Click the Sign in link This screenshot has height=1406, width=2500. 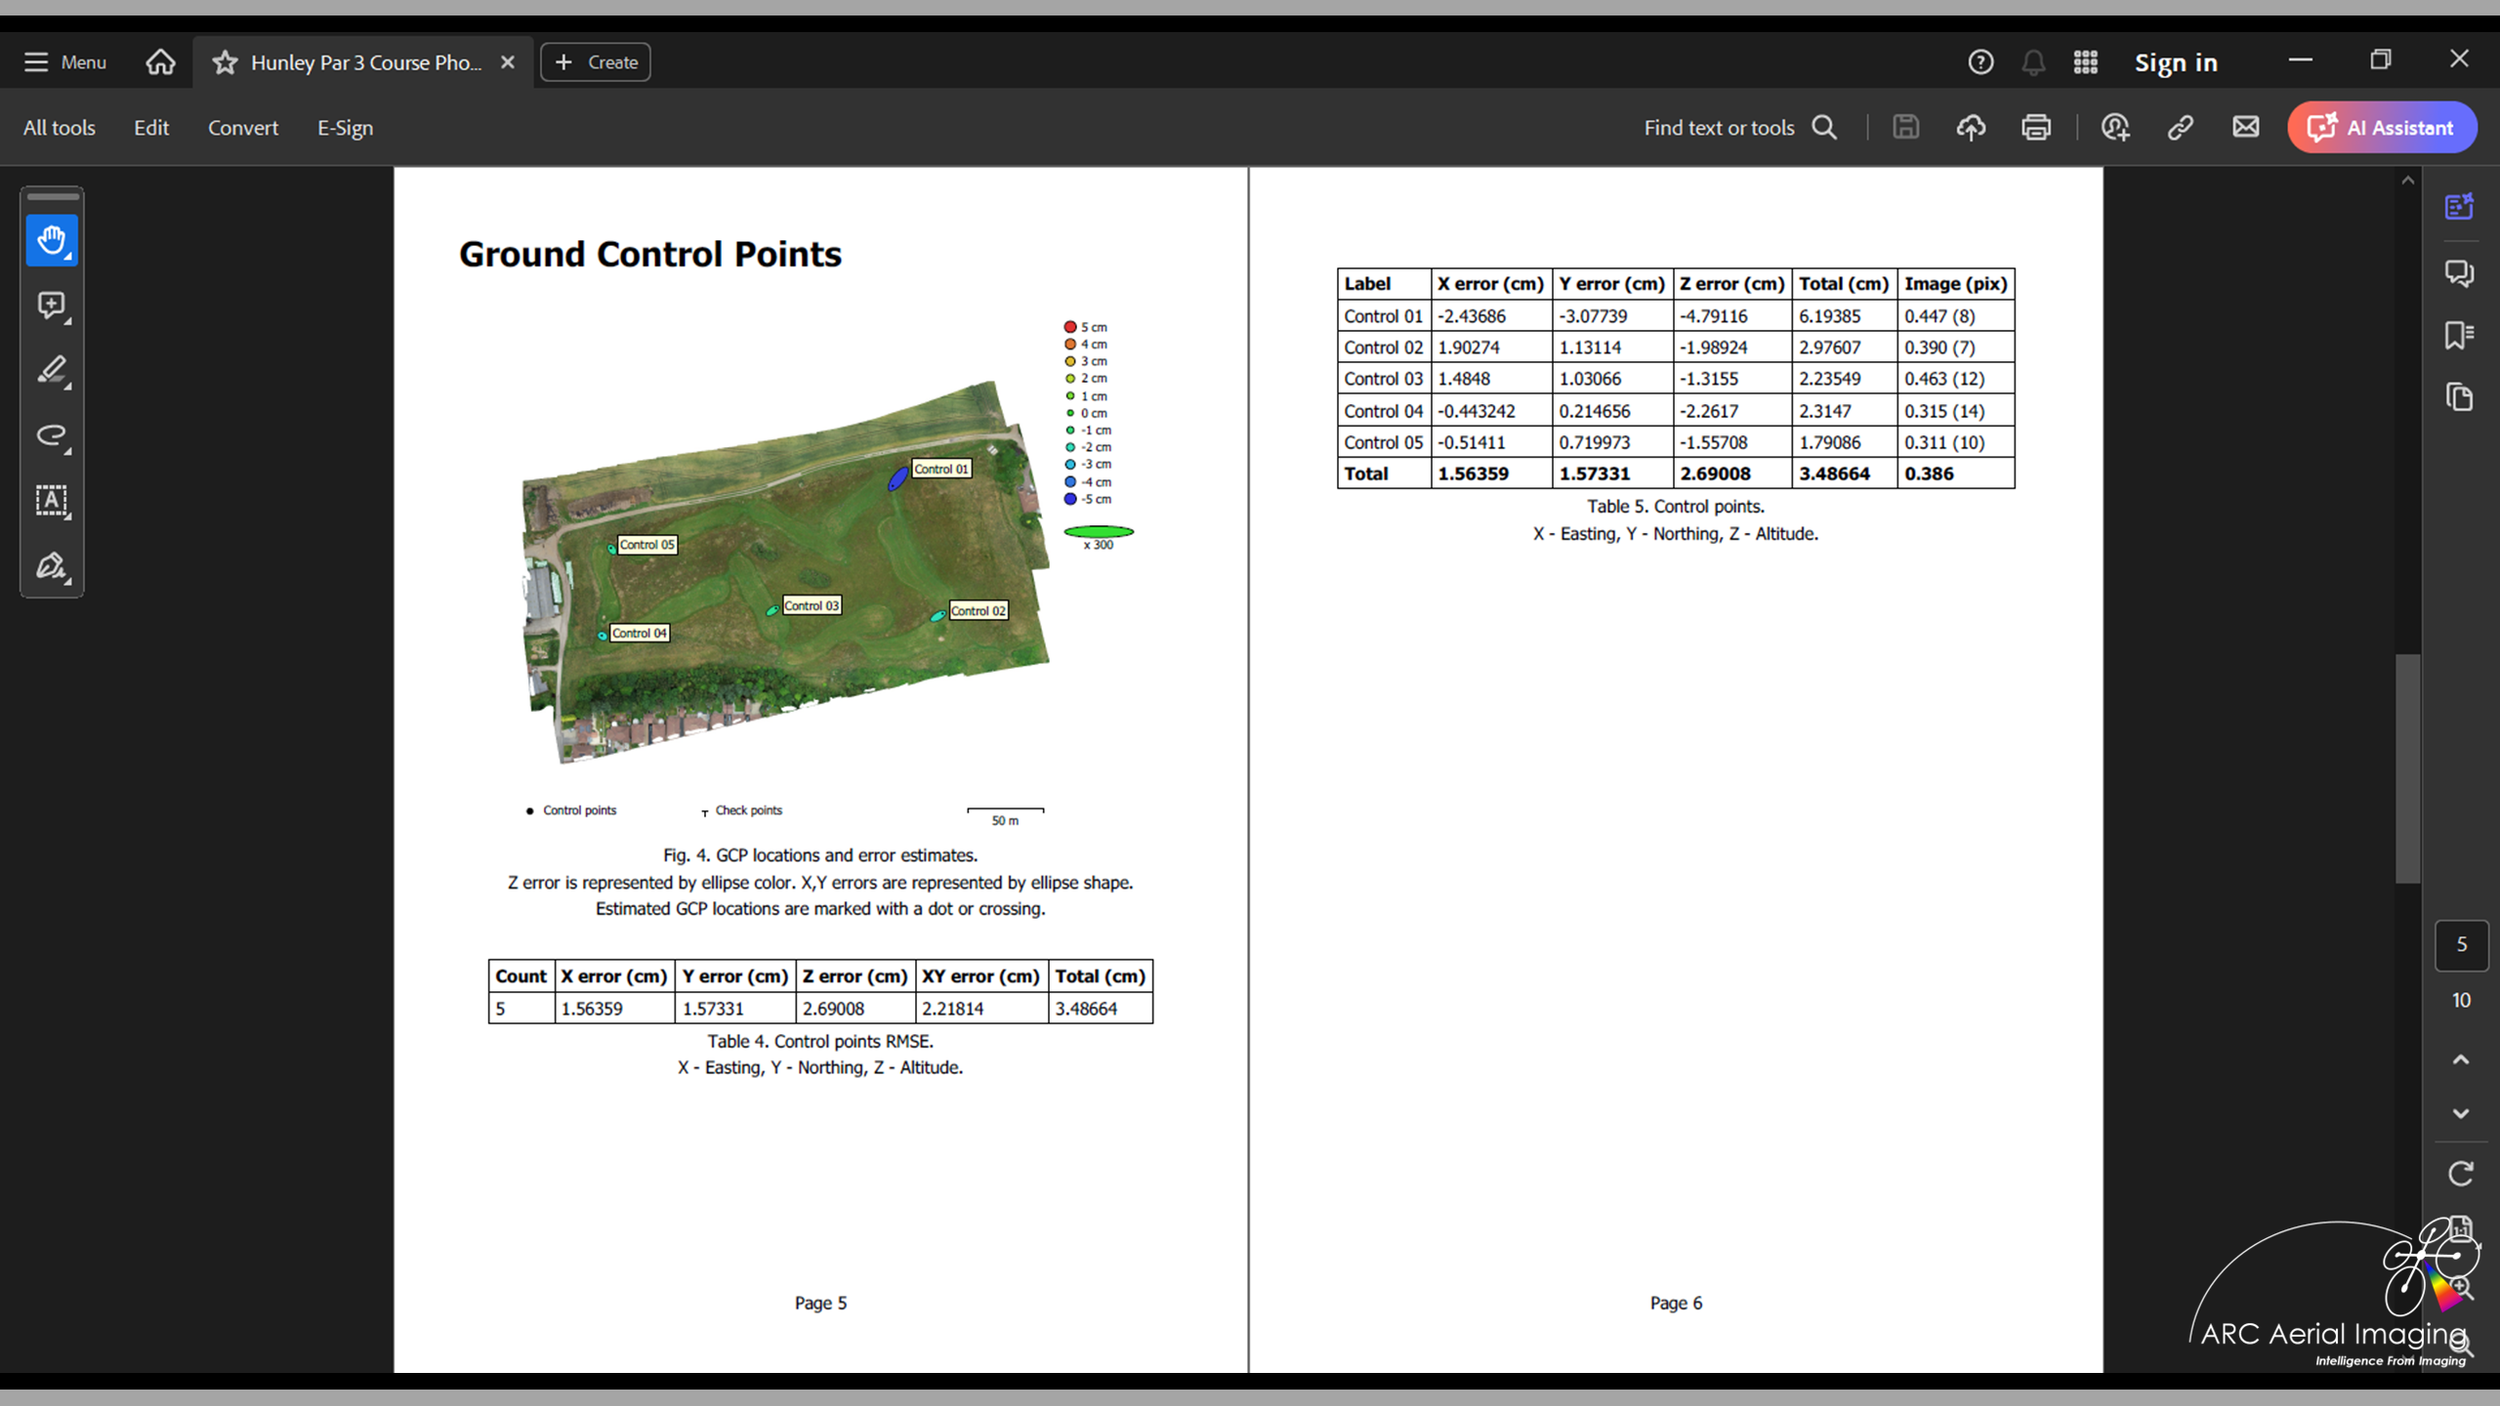2176,62
